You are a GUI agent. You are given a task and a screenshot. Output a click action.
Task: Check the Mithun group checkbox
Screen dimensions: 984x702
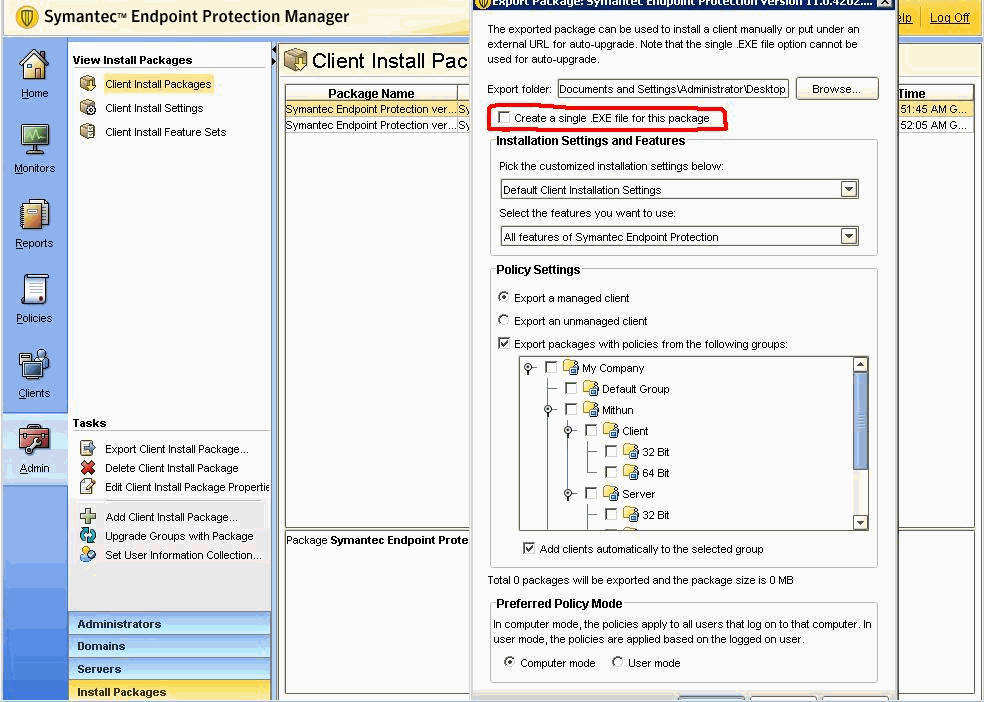point(571,409)
